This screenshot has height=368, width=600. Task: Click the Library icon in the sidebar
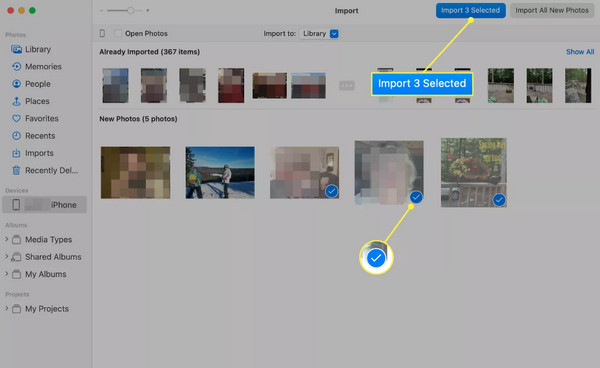[16, 49]
